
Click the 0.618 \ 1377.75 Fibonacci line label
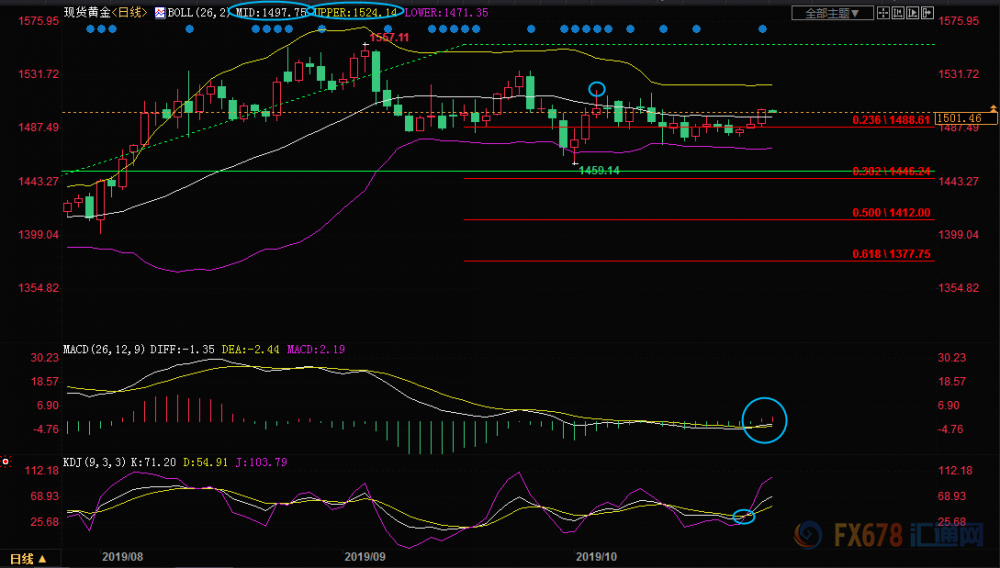(x=891, y=254)
